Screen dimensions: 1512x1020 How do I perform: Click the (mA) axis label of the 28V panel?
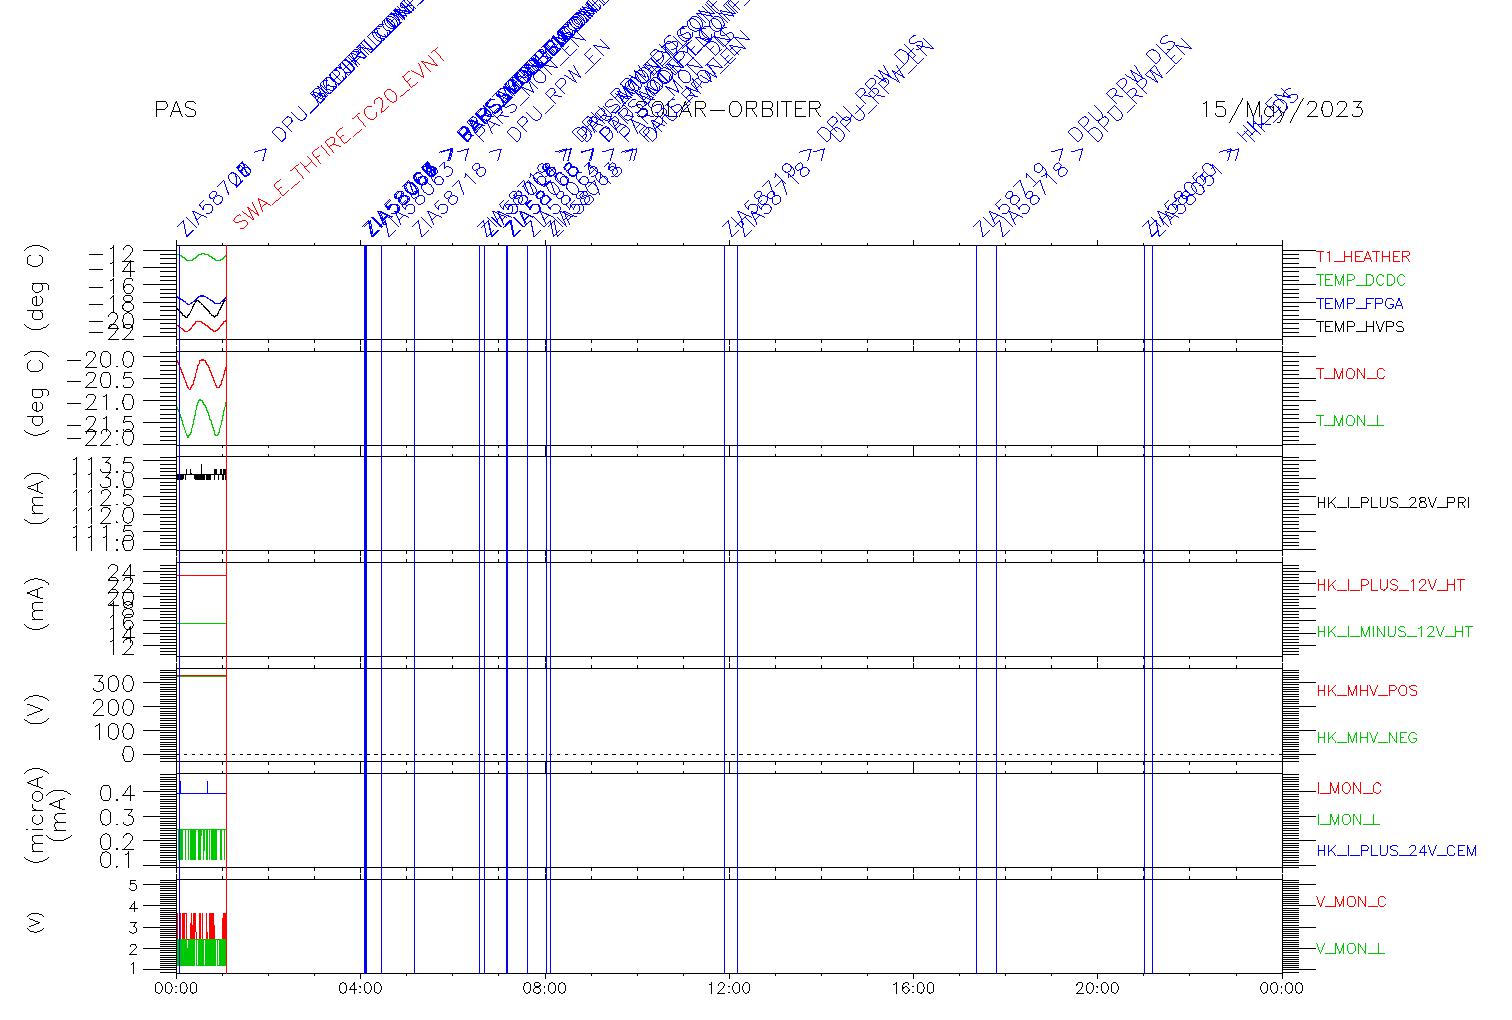point(38,499)
